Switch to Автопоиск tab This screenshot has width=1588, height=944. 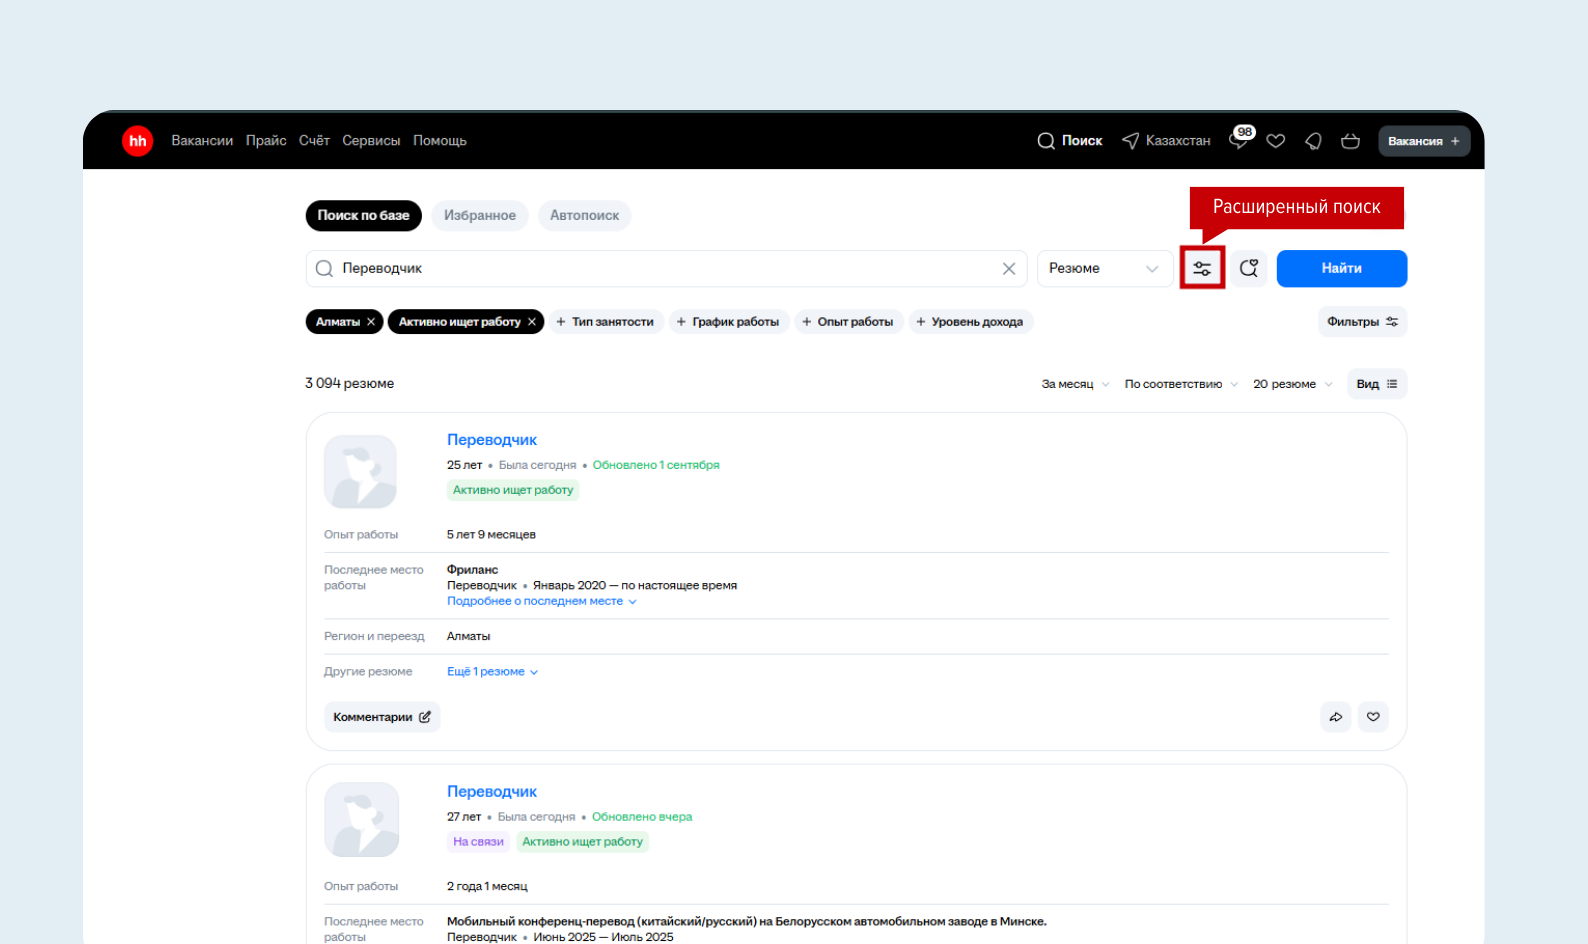tap(584, 215)
